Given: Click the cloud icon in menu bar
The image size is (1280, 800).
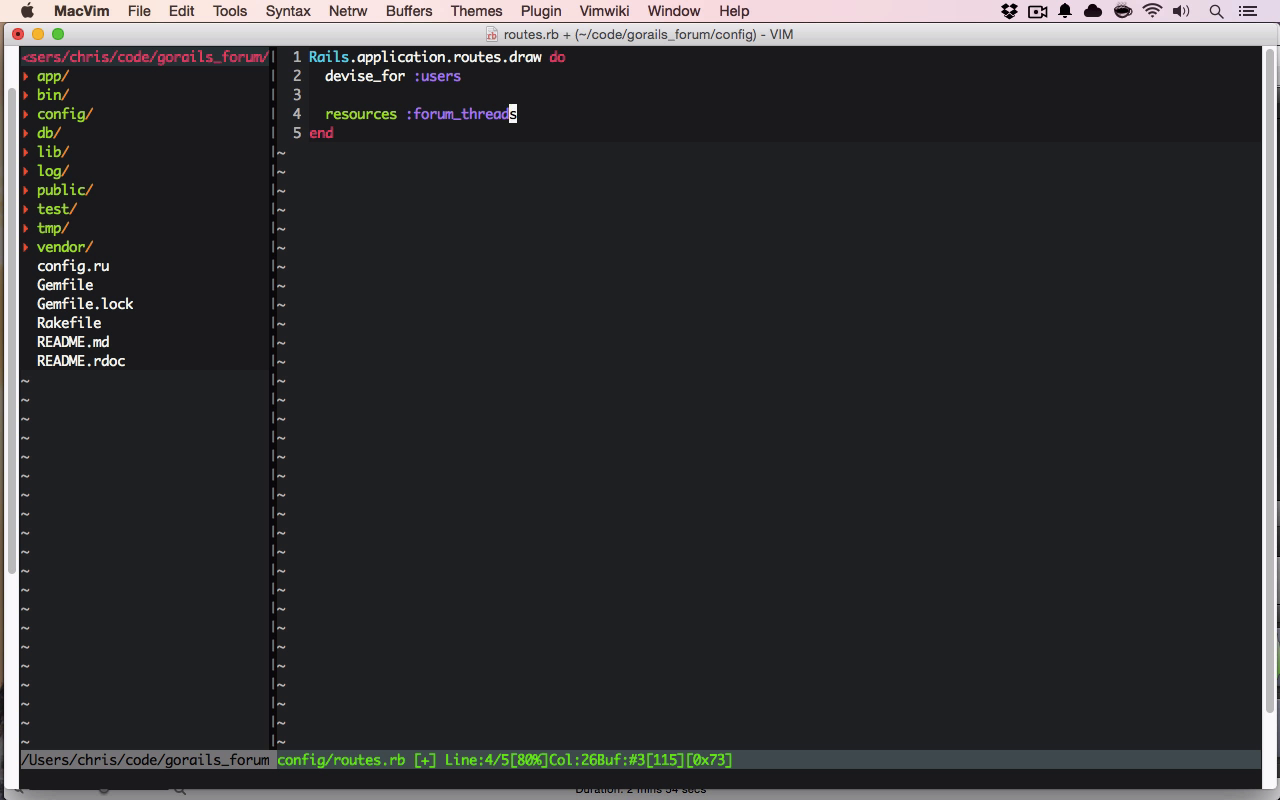Looking at the screenshot, I should (x=1093, y=11).
